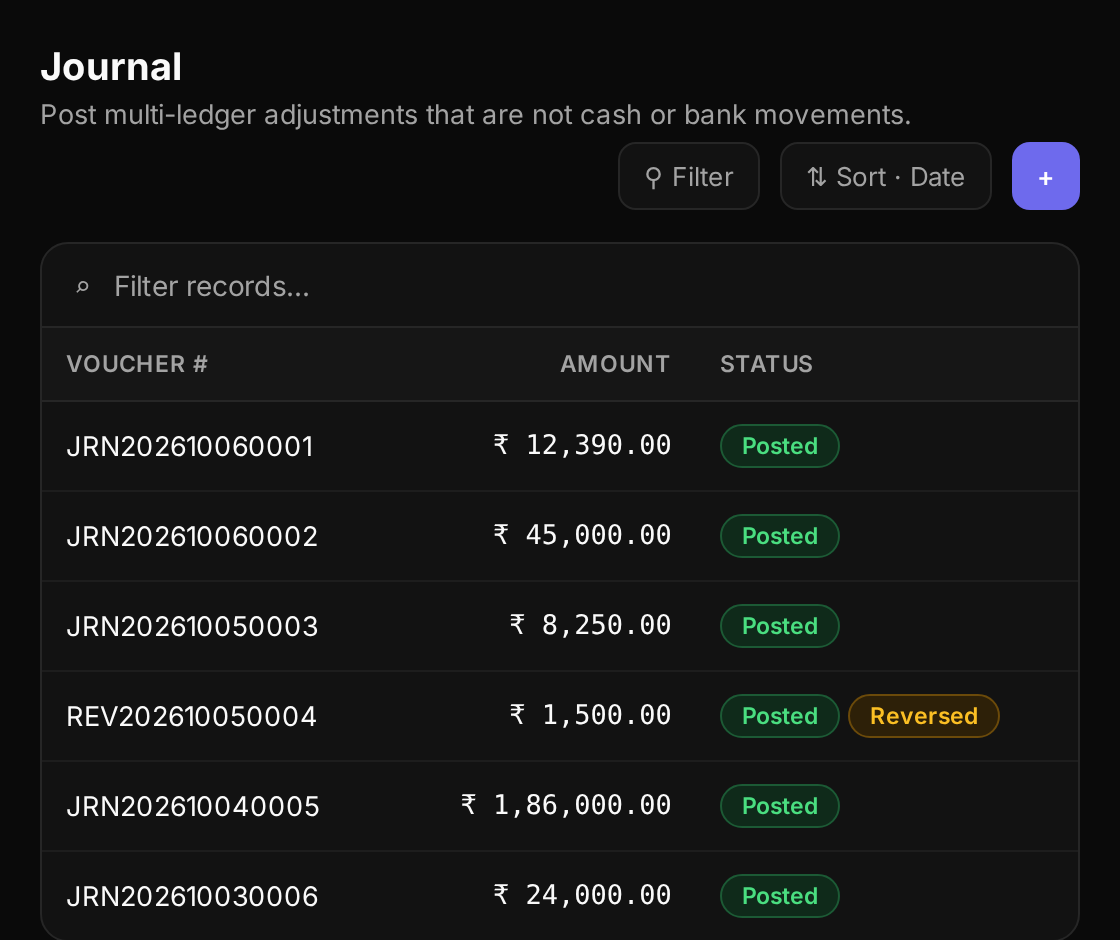This screenshot has width=1120, height=940.
Task: Sort by the AMOUNT column header
Action: [x=615, y=364]
